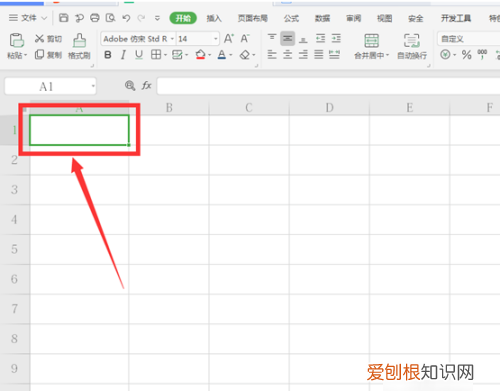
Task: Switch to the Formulas (公式) tab
Action: pos(291,18)
